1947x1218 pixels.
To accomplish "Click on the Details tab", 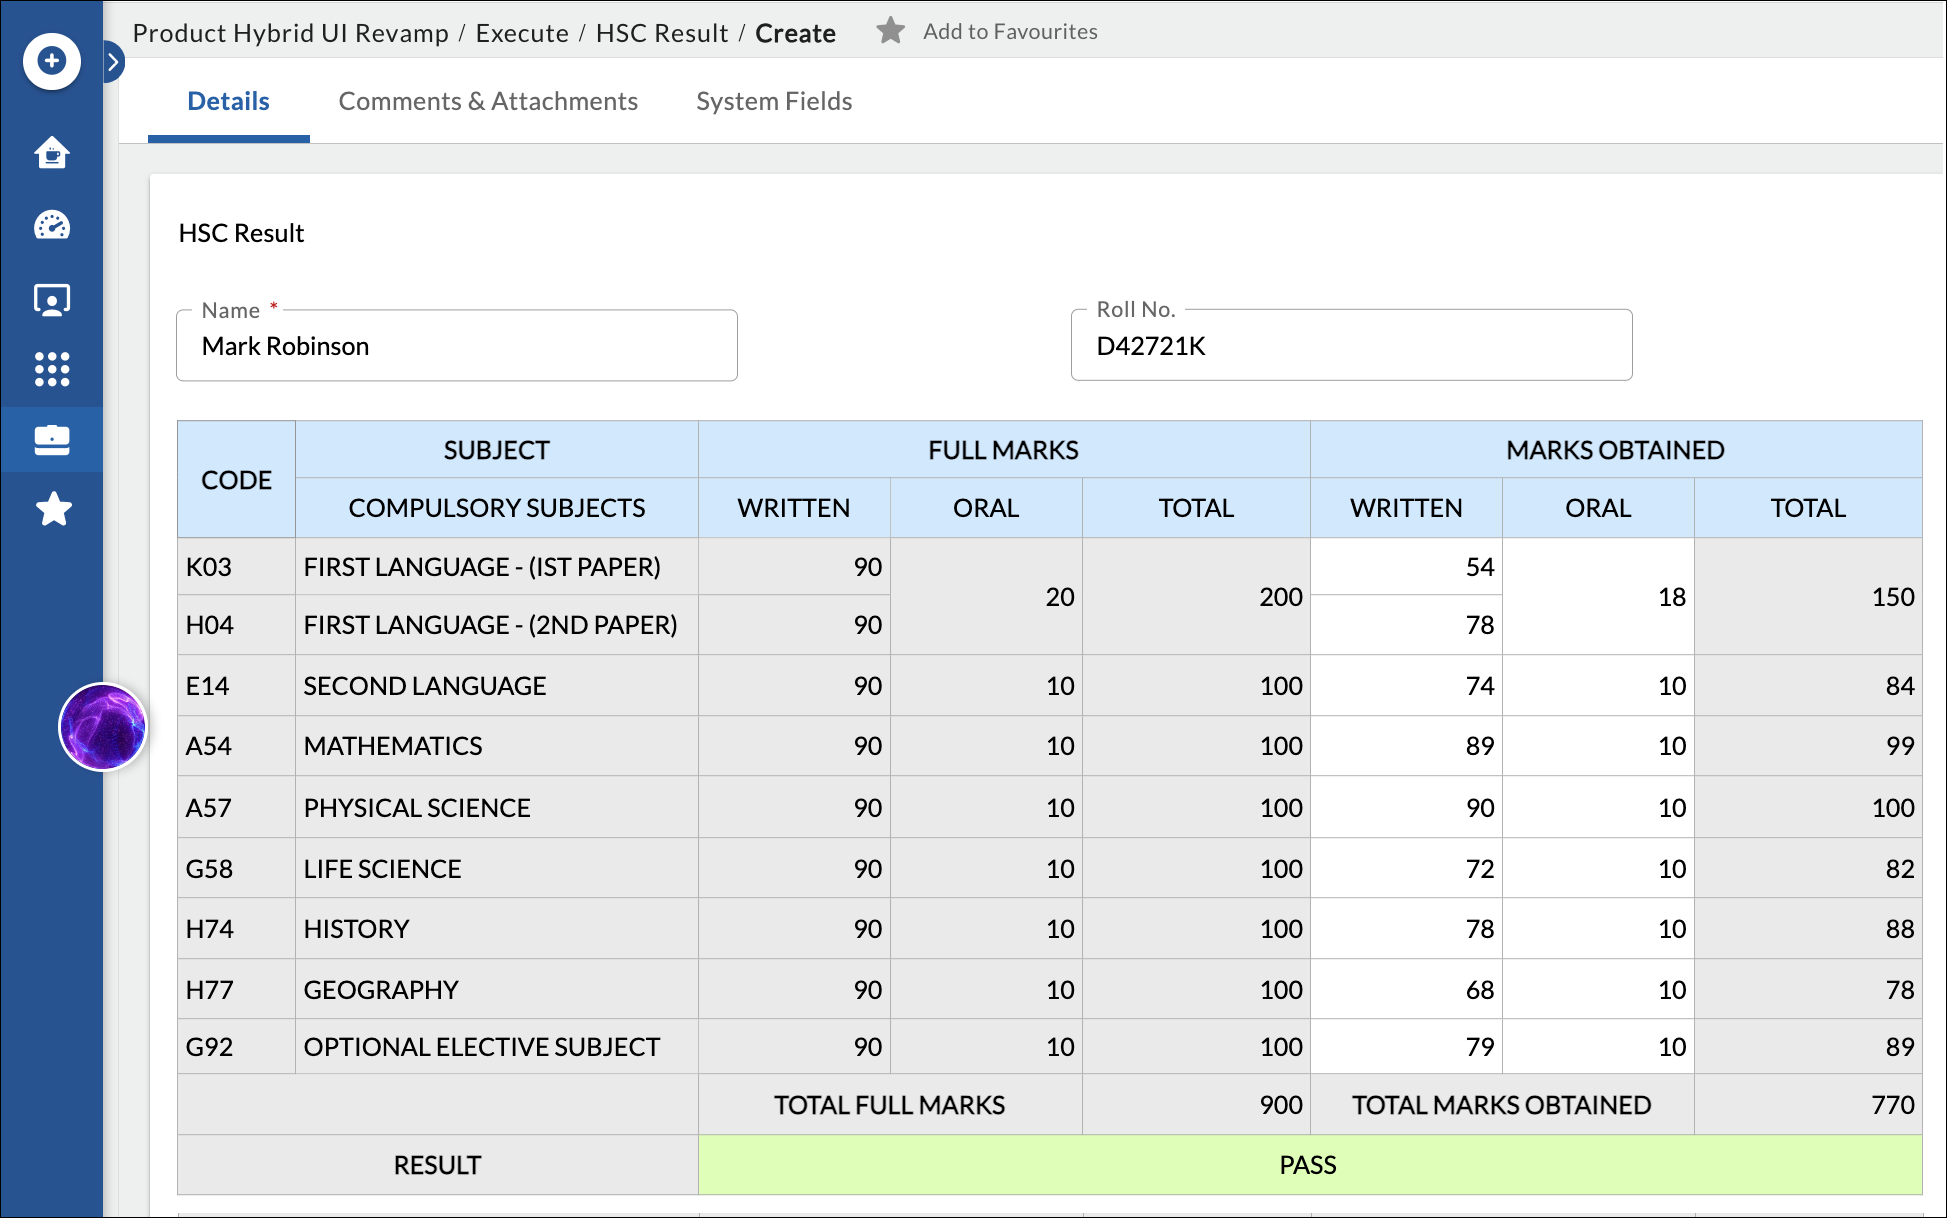I will 229,100.
